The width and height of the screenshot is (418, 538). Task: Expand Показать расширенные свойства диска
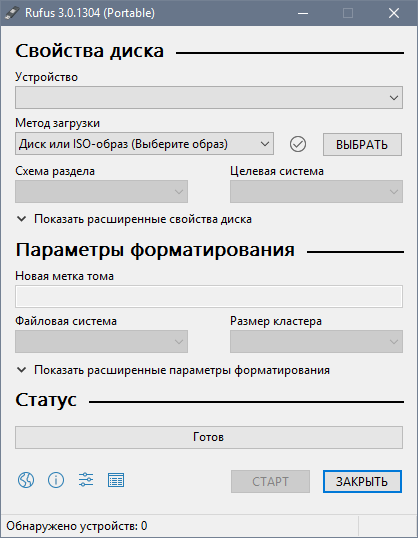(x=134, y=219)
